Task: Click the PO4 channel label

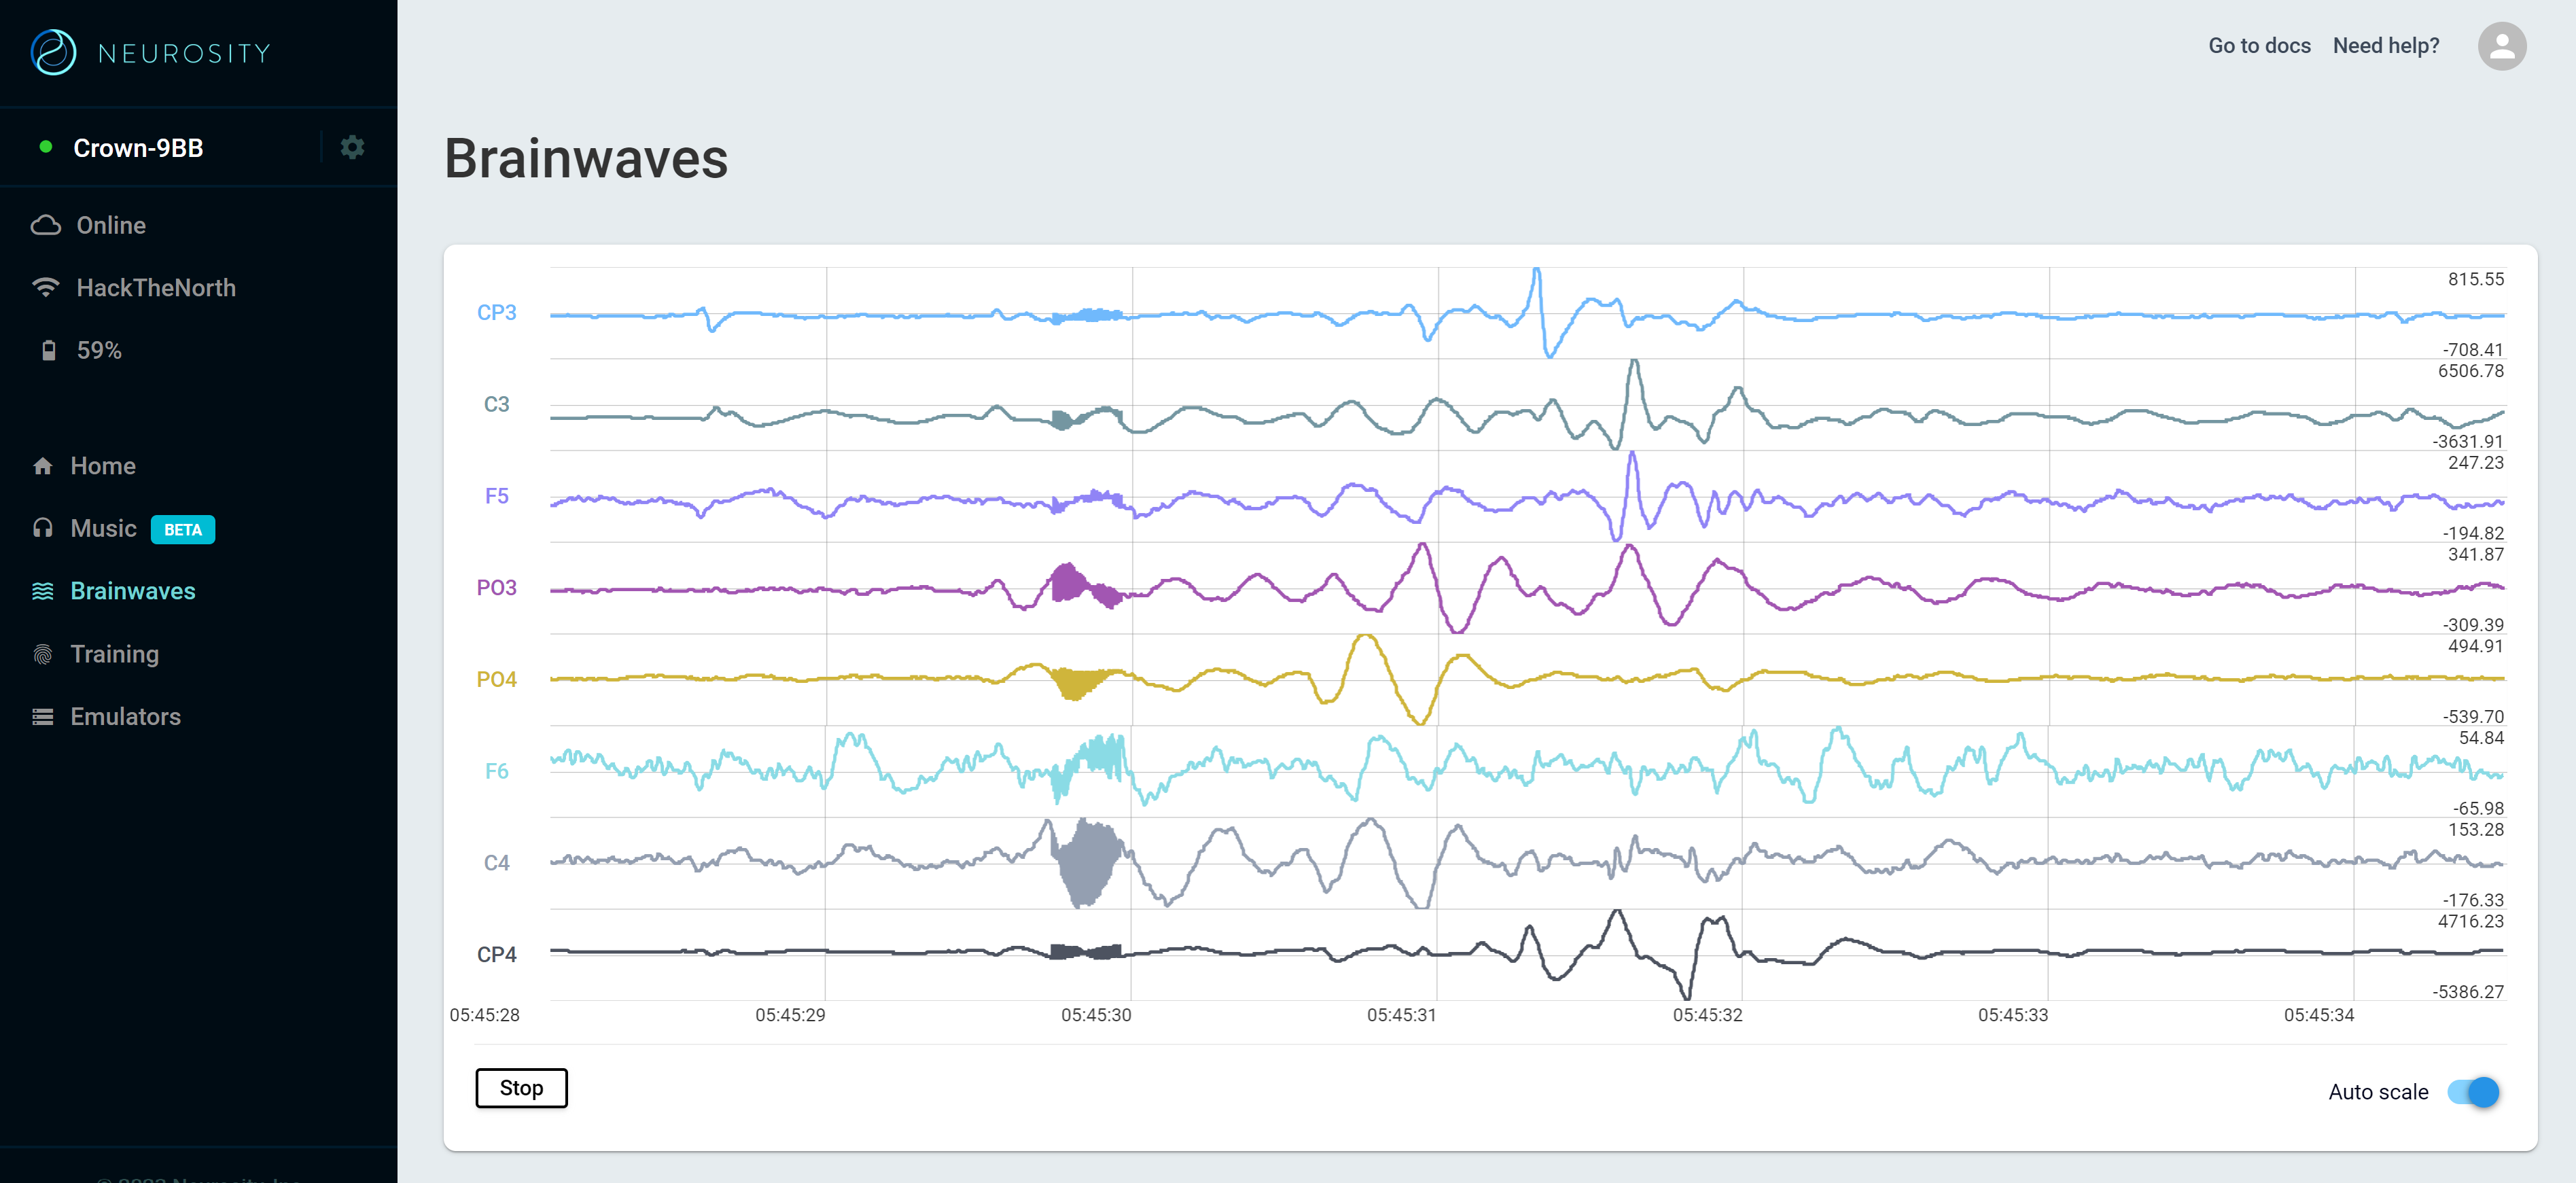Action: (496, 680)
